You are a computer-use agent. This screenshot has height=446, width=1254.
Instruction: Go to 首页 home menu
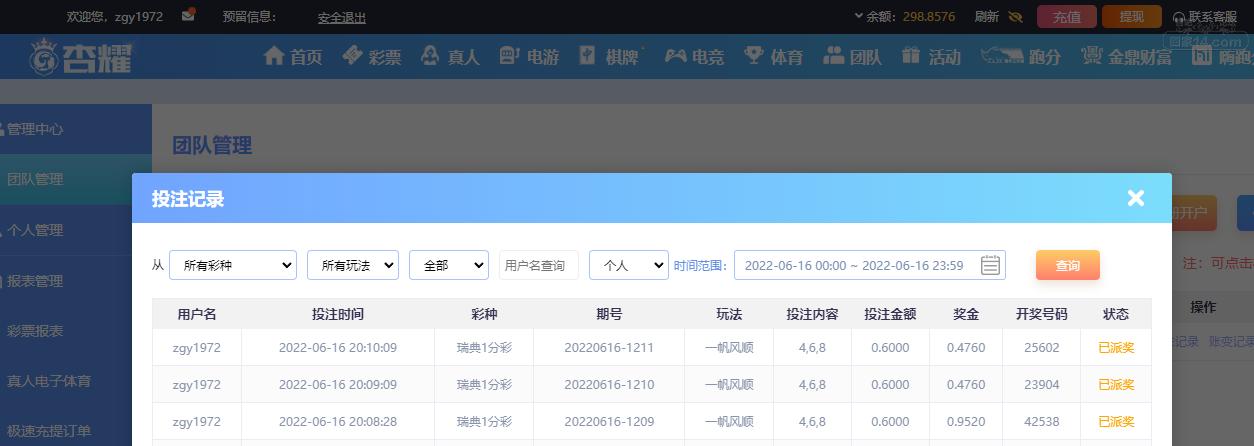click(x=292, y=57)
